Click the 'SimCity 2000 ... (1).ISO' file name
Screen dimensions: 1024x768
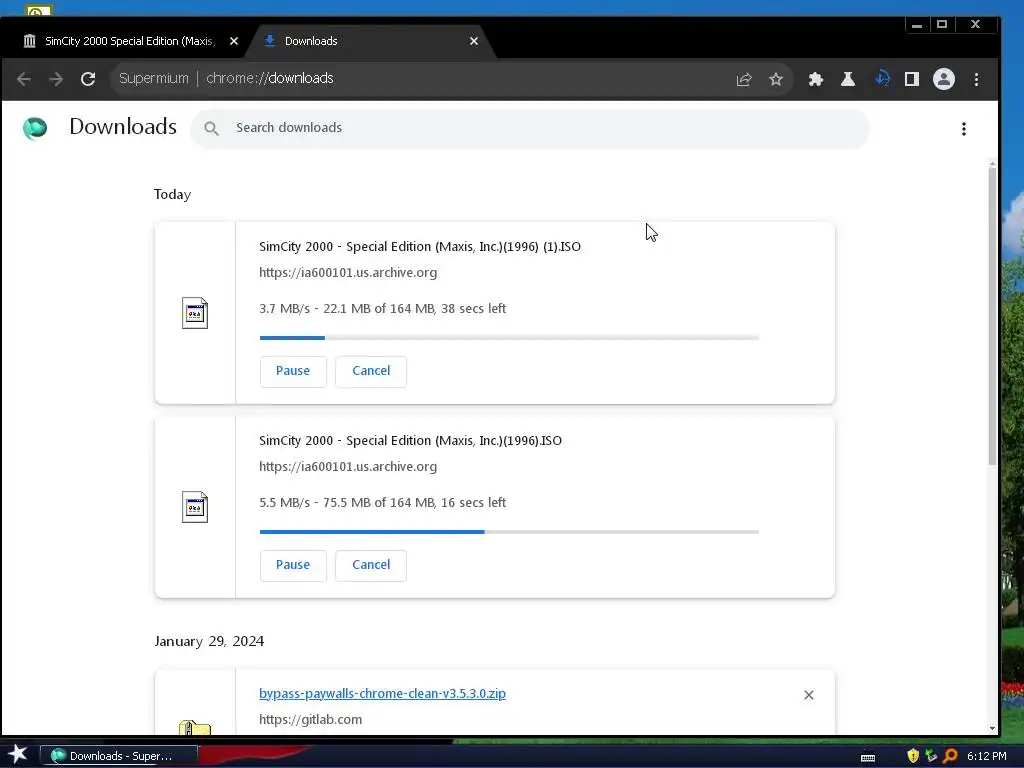pyautogui.click(x=420, y=247)
